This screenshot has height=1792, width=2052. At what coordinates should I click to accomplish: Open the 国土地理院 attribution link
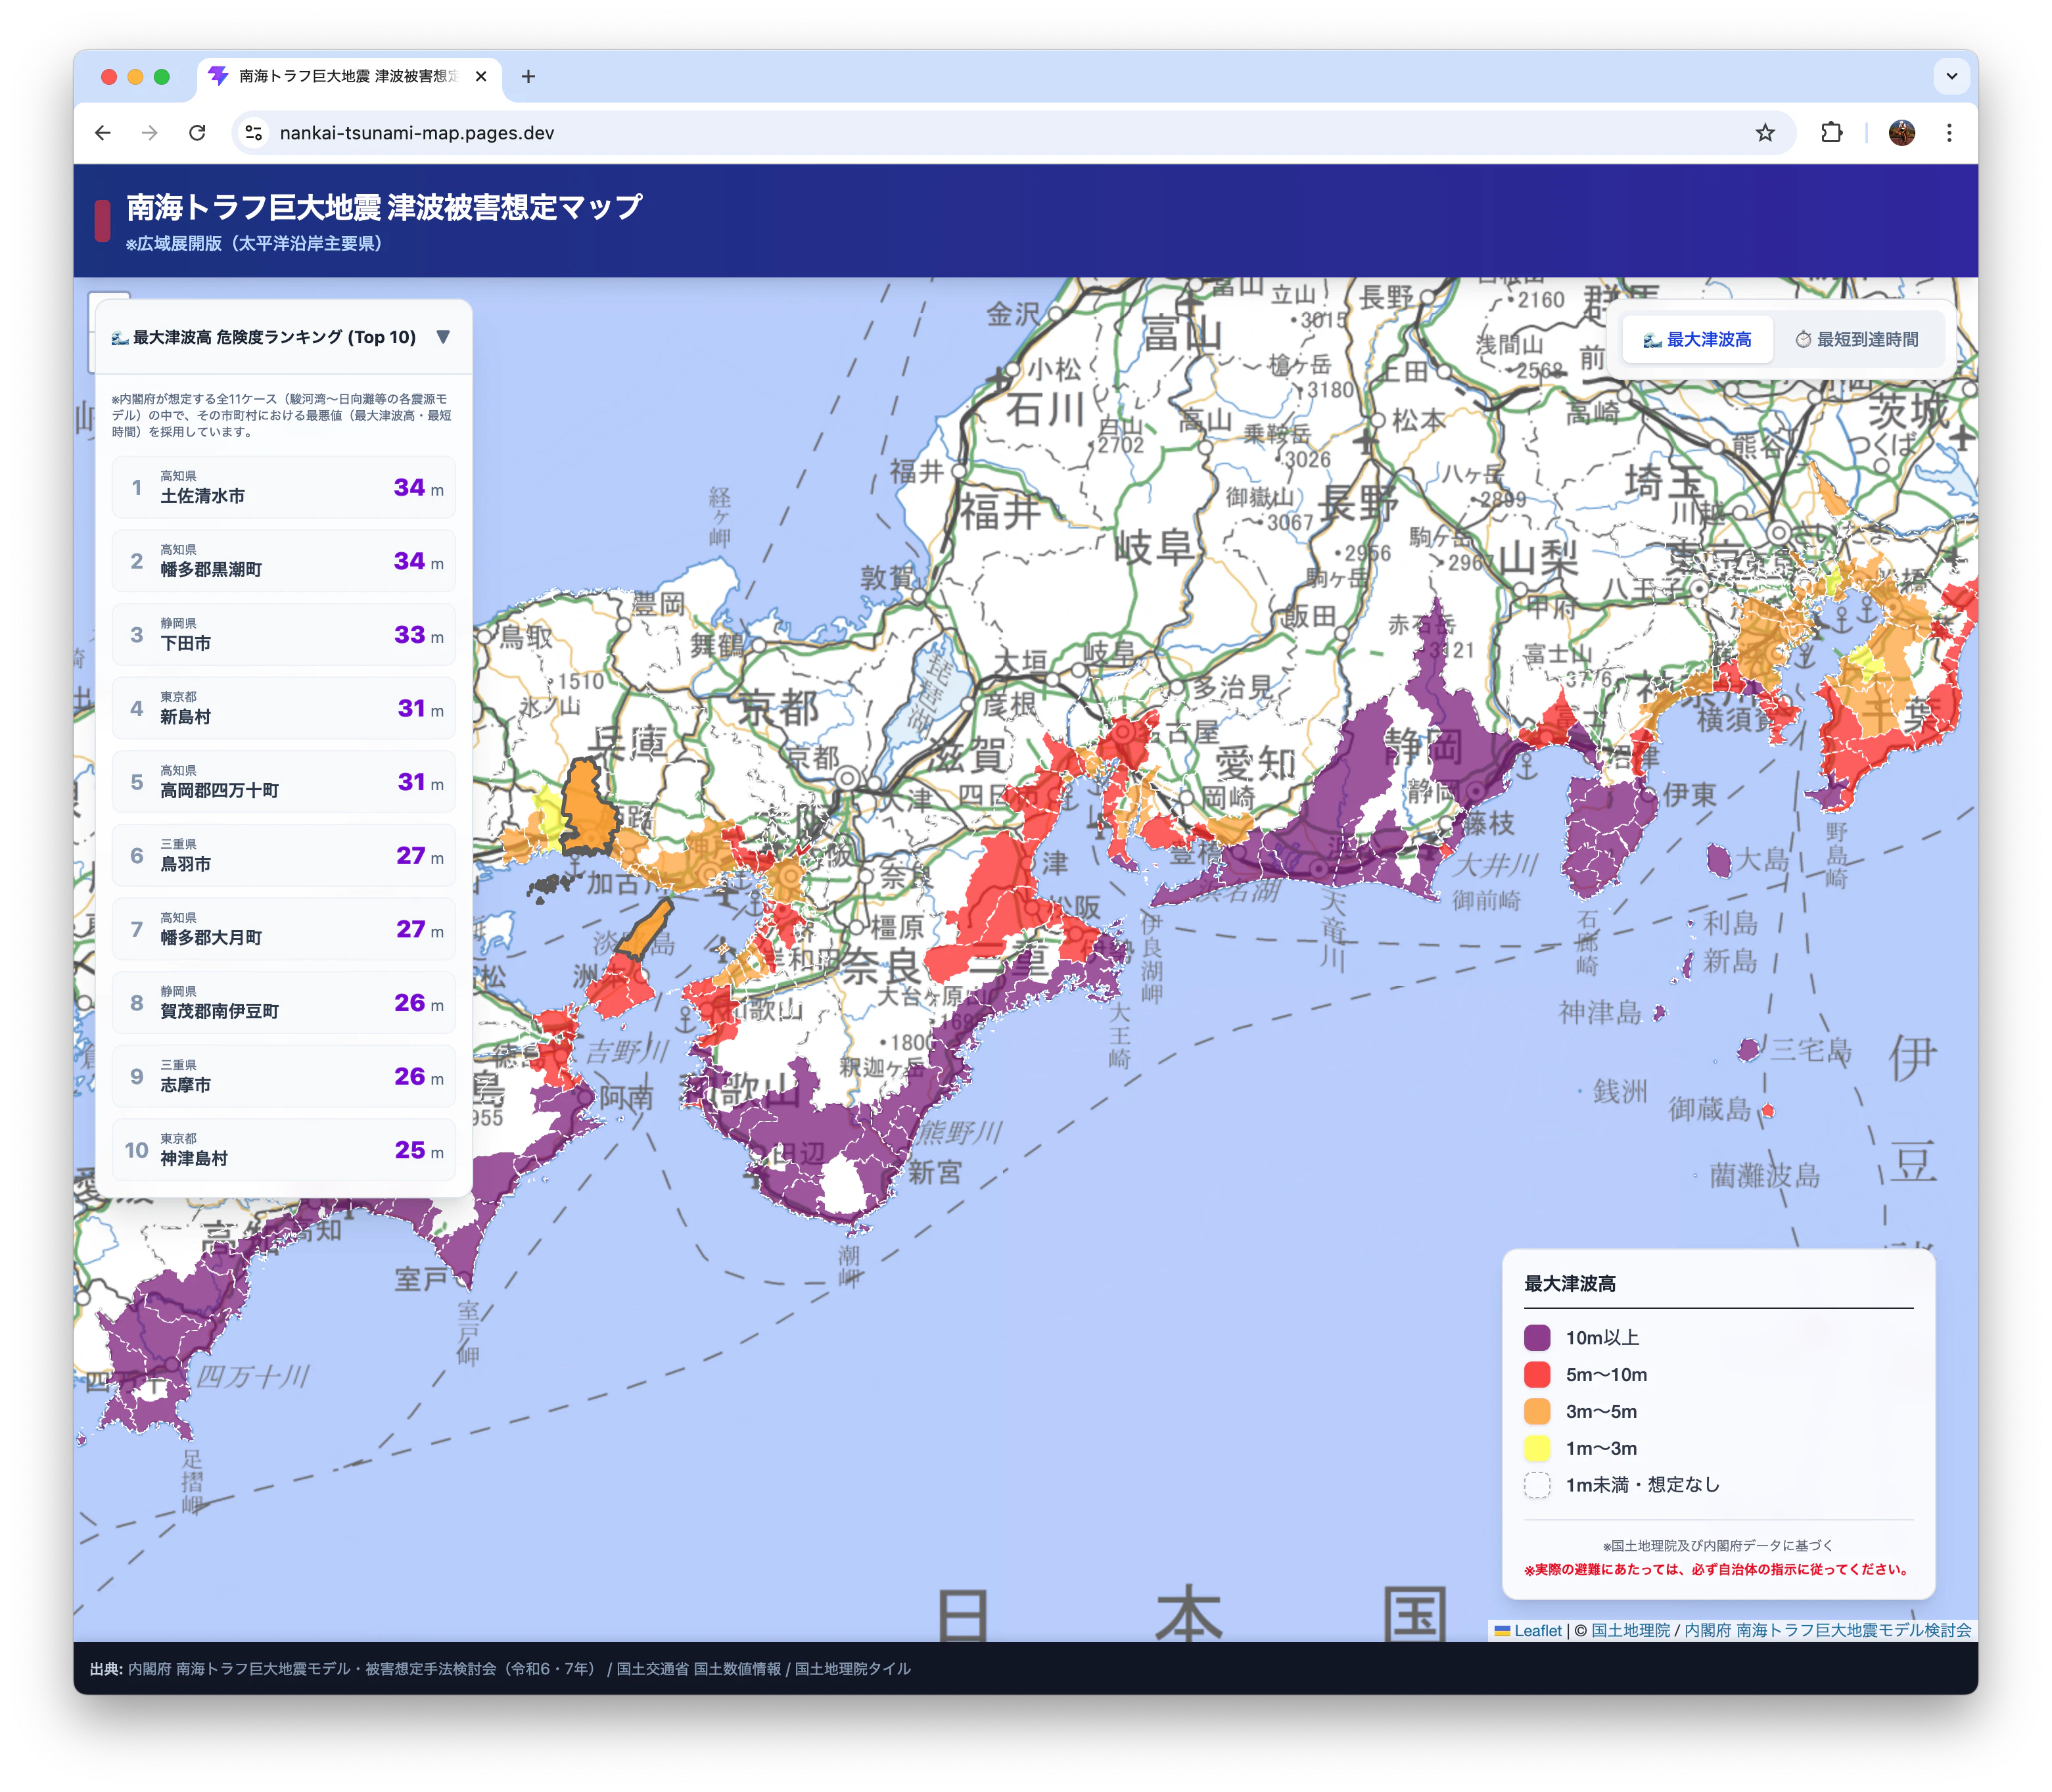pyautogui.click(x=1630, y=1630)
